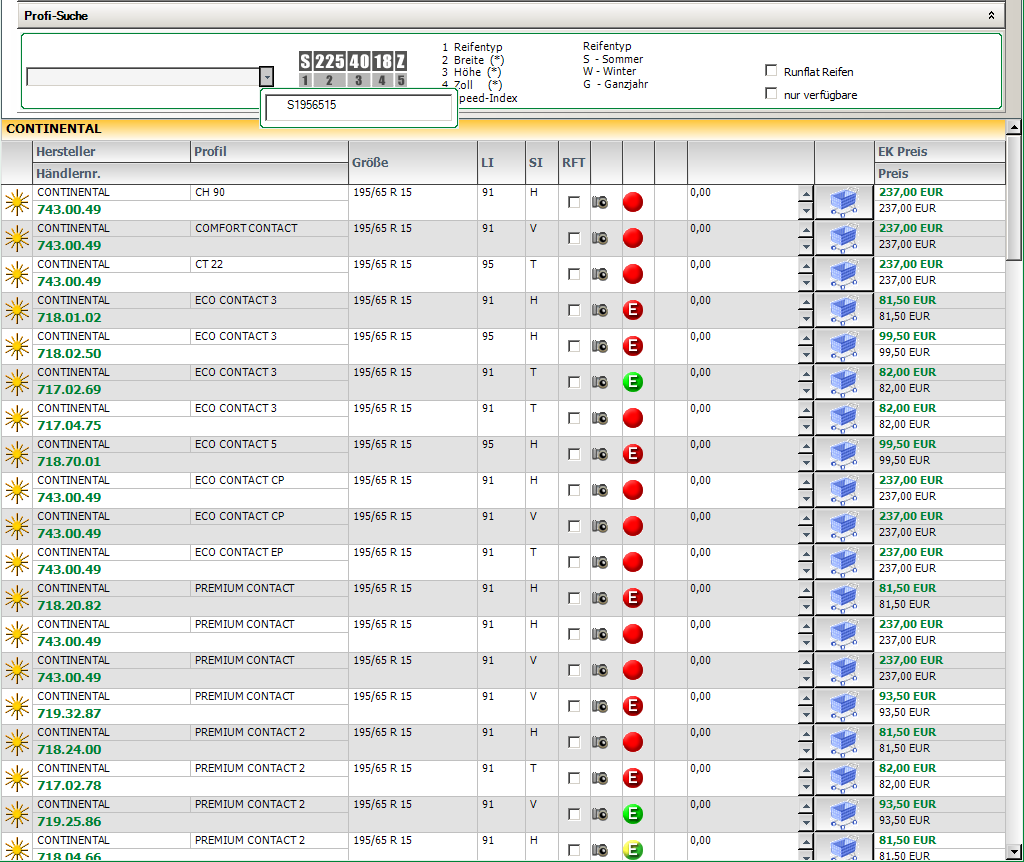Screen dimensions: 1024x862
Task: Click sun icon for tire 718.70.01
Action: click(x=17, y=454)
